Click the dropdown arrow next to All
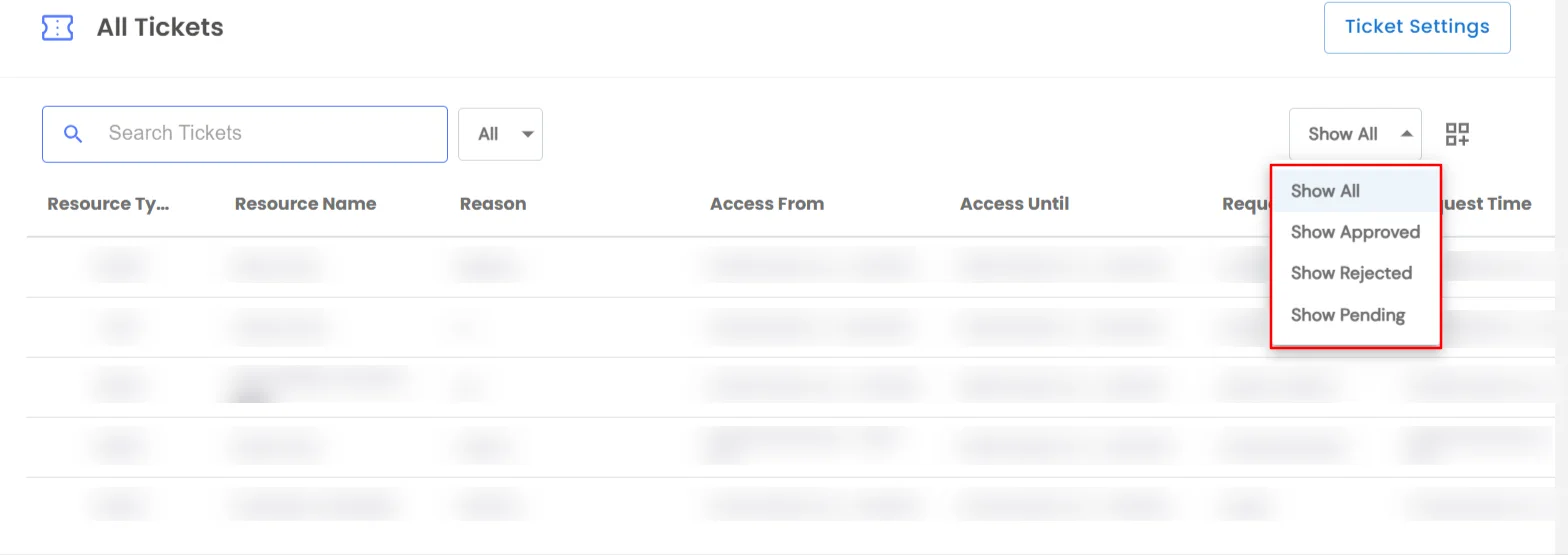This screenshot has width=1568, height=555. (x=527, y=134)
